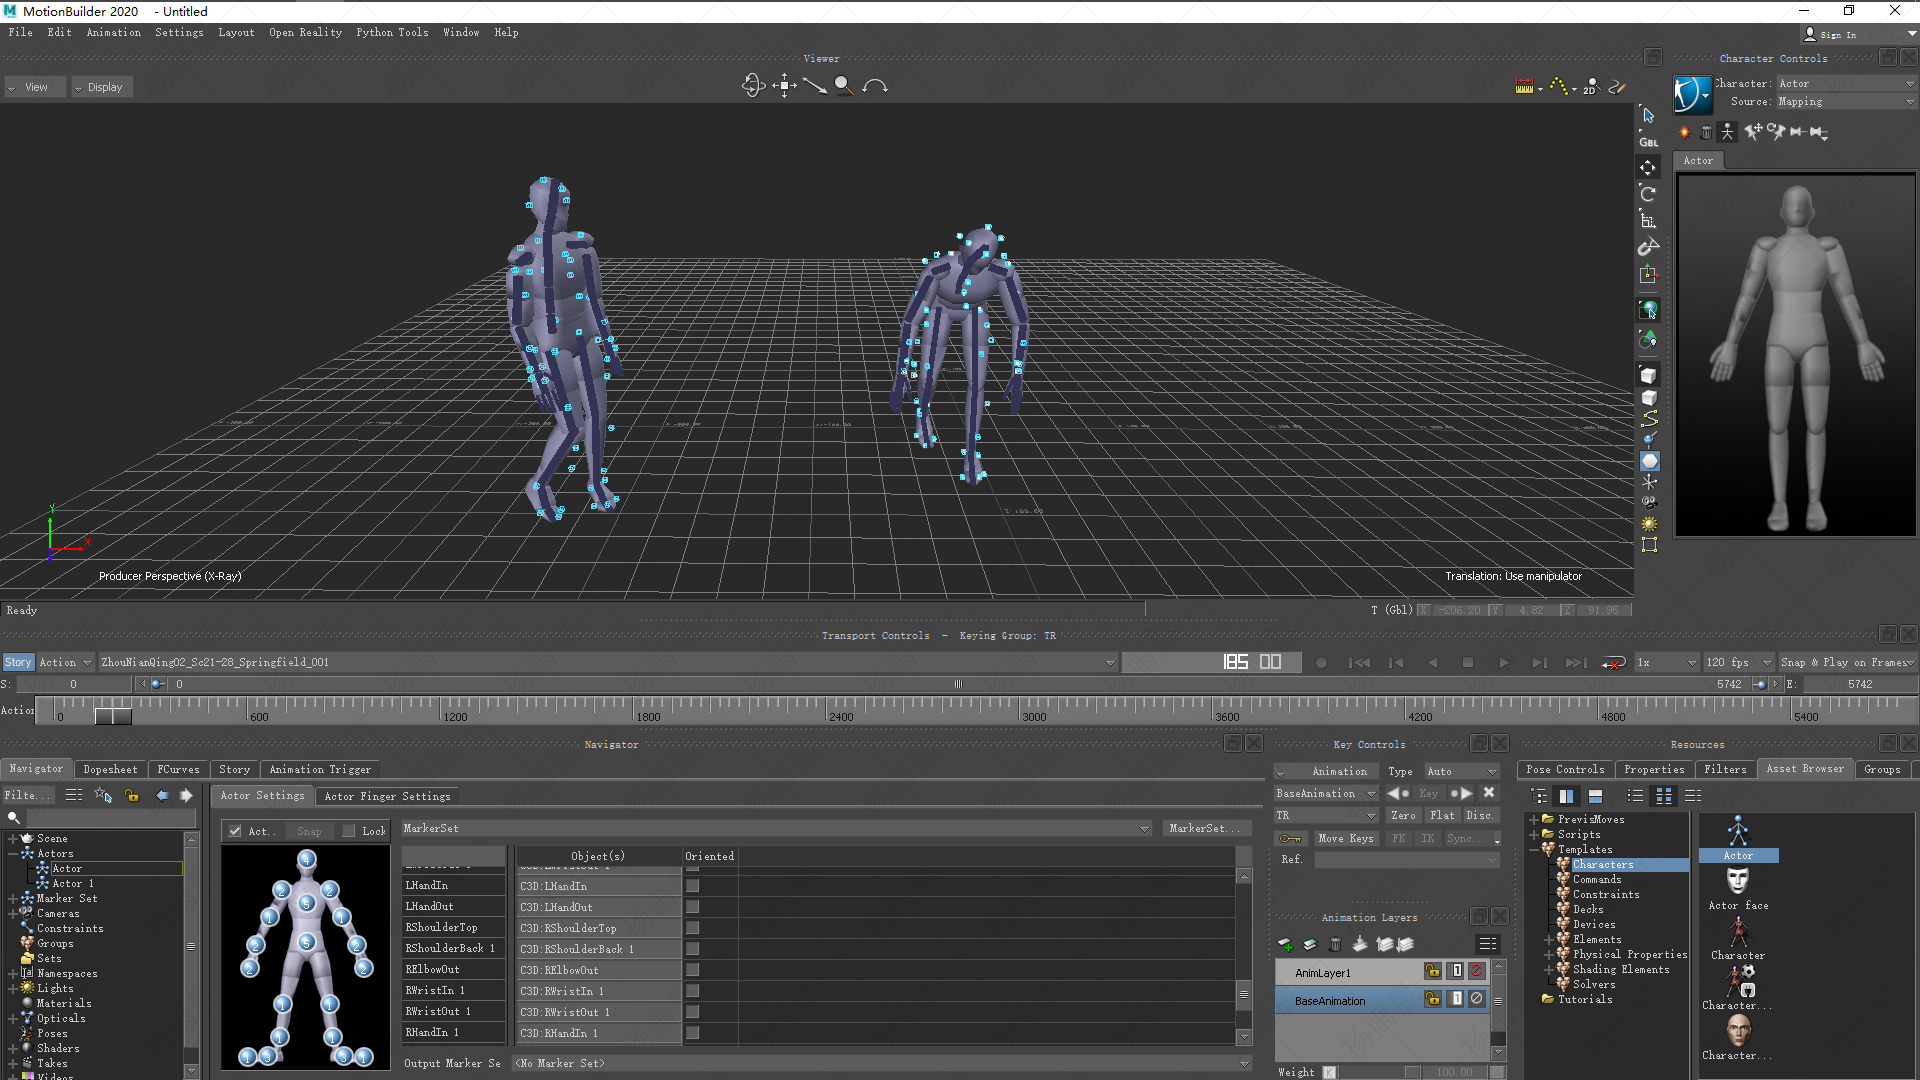Switch to the Dopesheet tab in Navigator
Image resolution: width=1920 pixels, height=1080 pixels.
110,769
